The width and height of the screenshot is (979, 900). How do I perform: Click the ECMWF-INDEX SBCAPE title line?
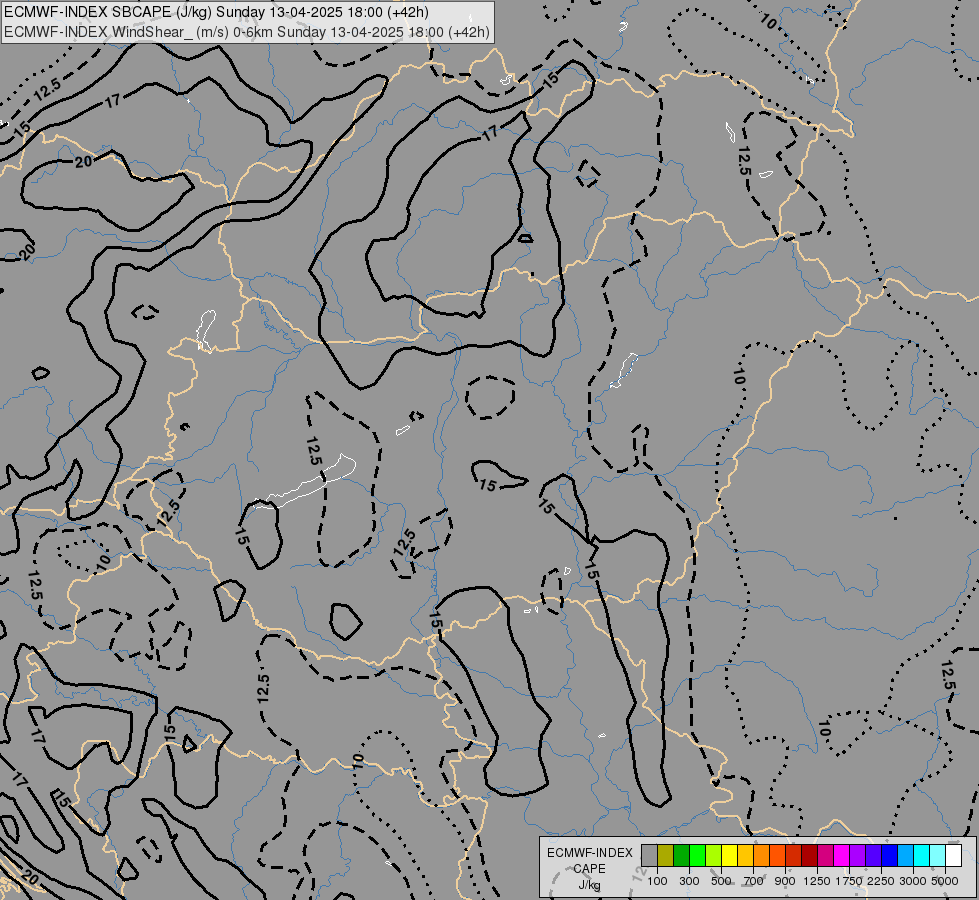click(x=216, y=12)
